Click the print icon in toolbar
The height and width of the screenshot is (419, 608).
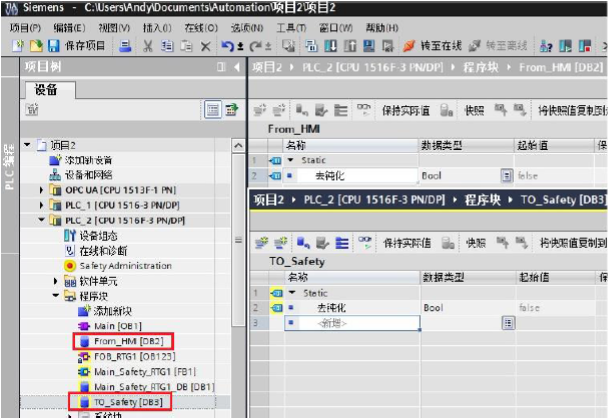(125, 46)
